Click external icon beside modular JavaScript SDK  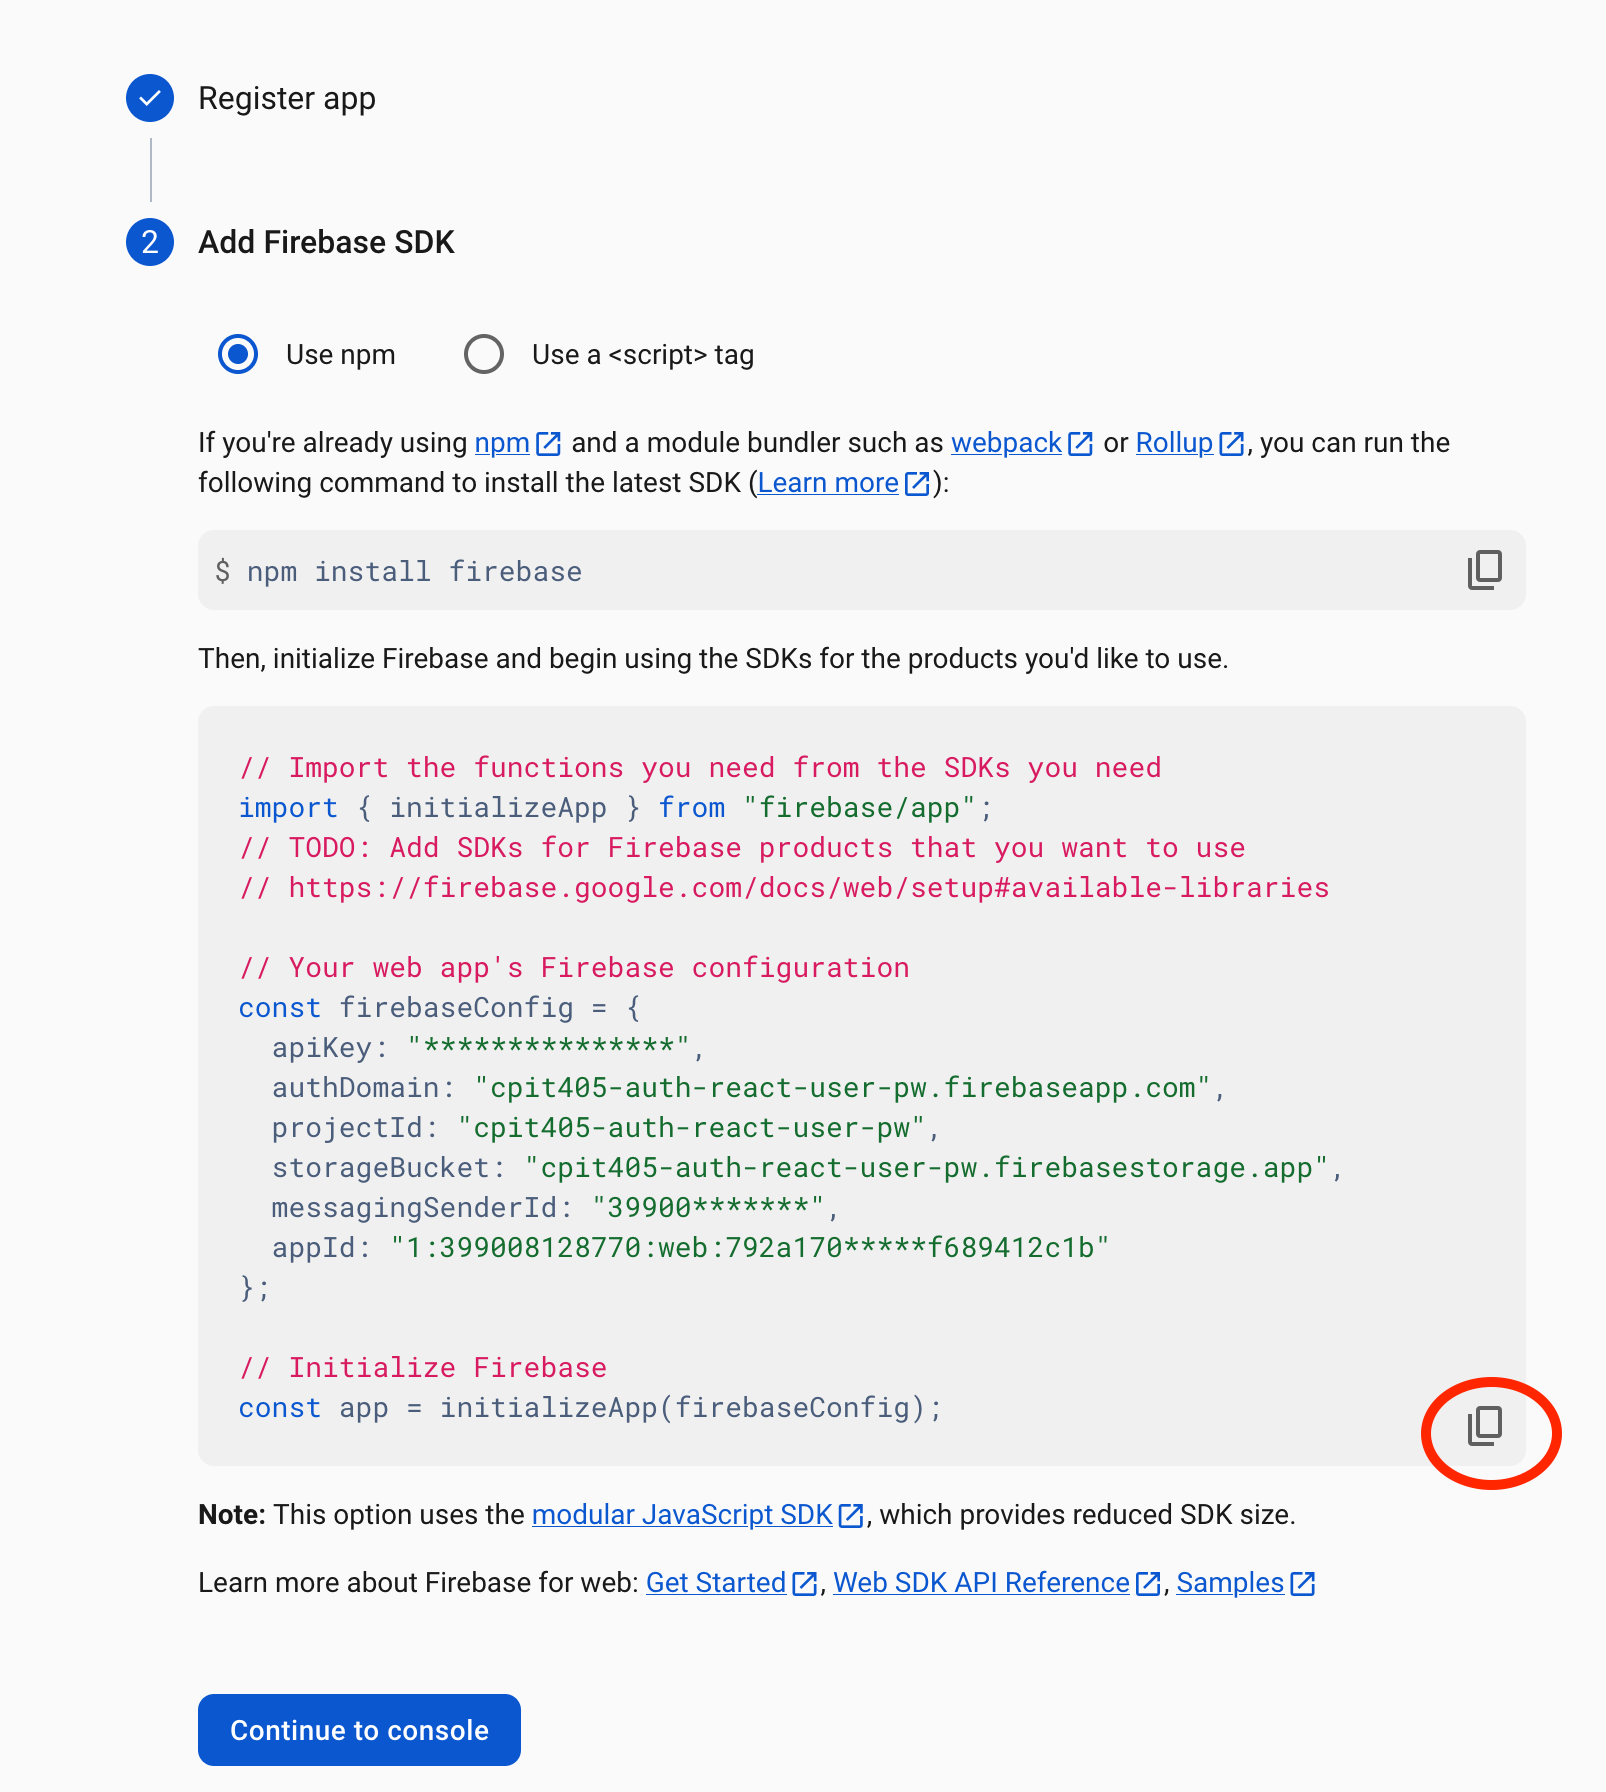click(x=851, y=1515)
